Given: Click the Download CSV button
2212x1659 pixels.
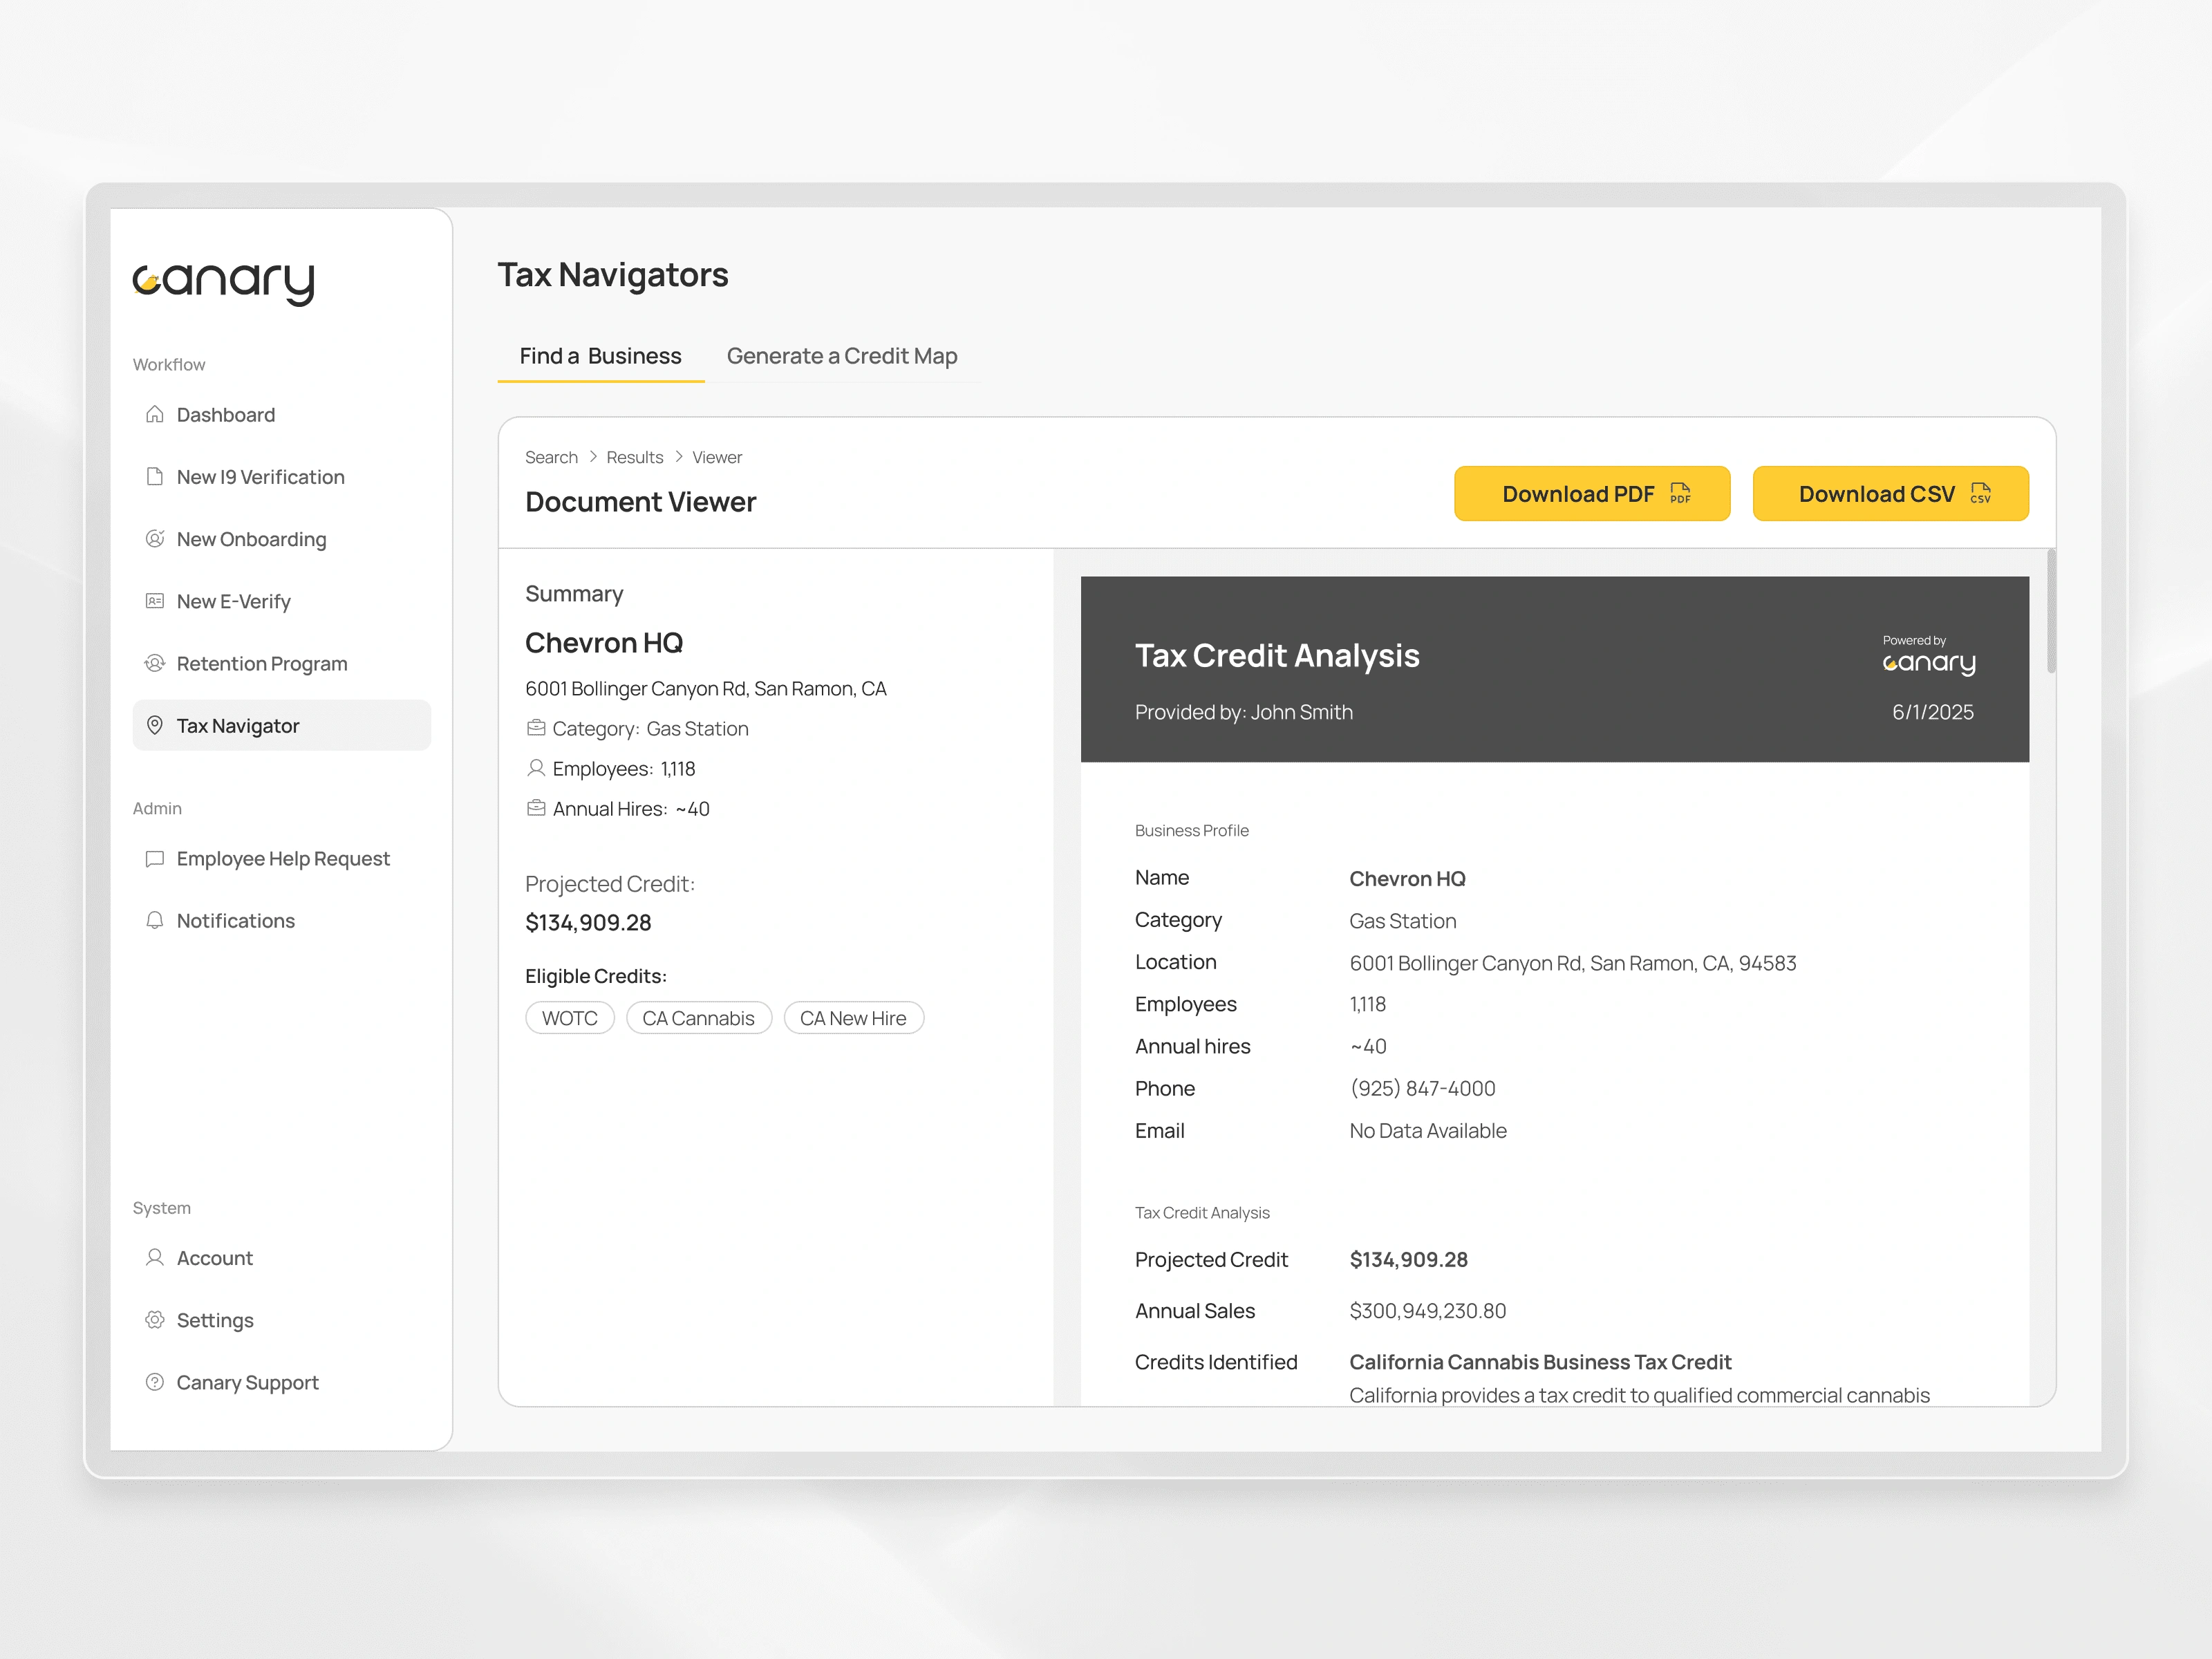Looking at the screenshot, I should 1889,494.
